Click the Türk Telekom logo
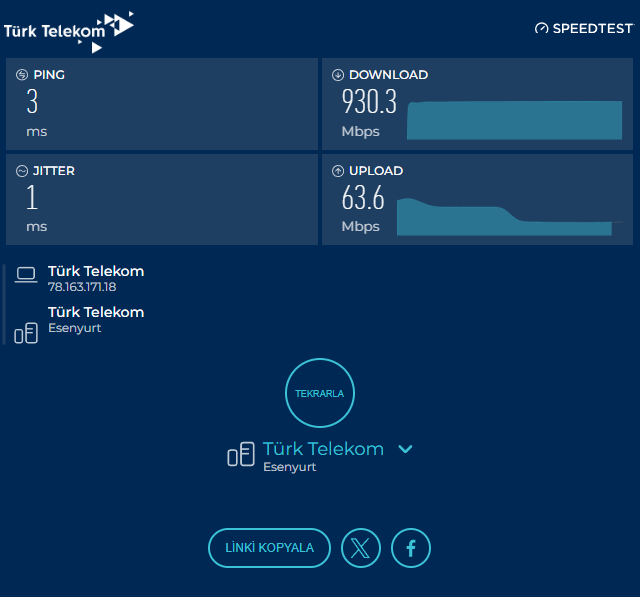Viewport: 640px width, 597px height. pos(69,32)
